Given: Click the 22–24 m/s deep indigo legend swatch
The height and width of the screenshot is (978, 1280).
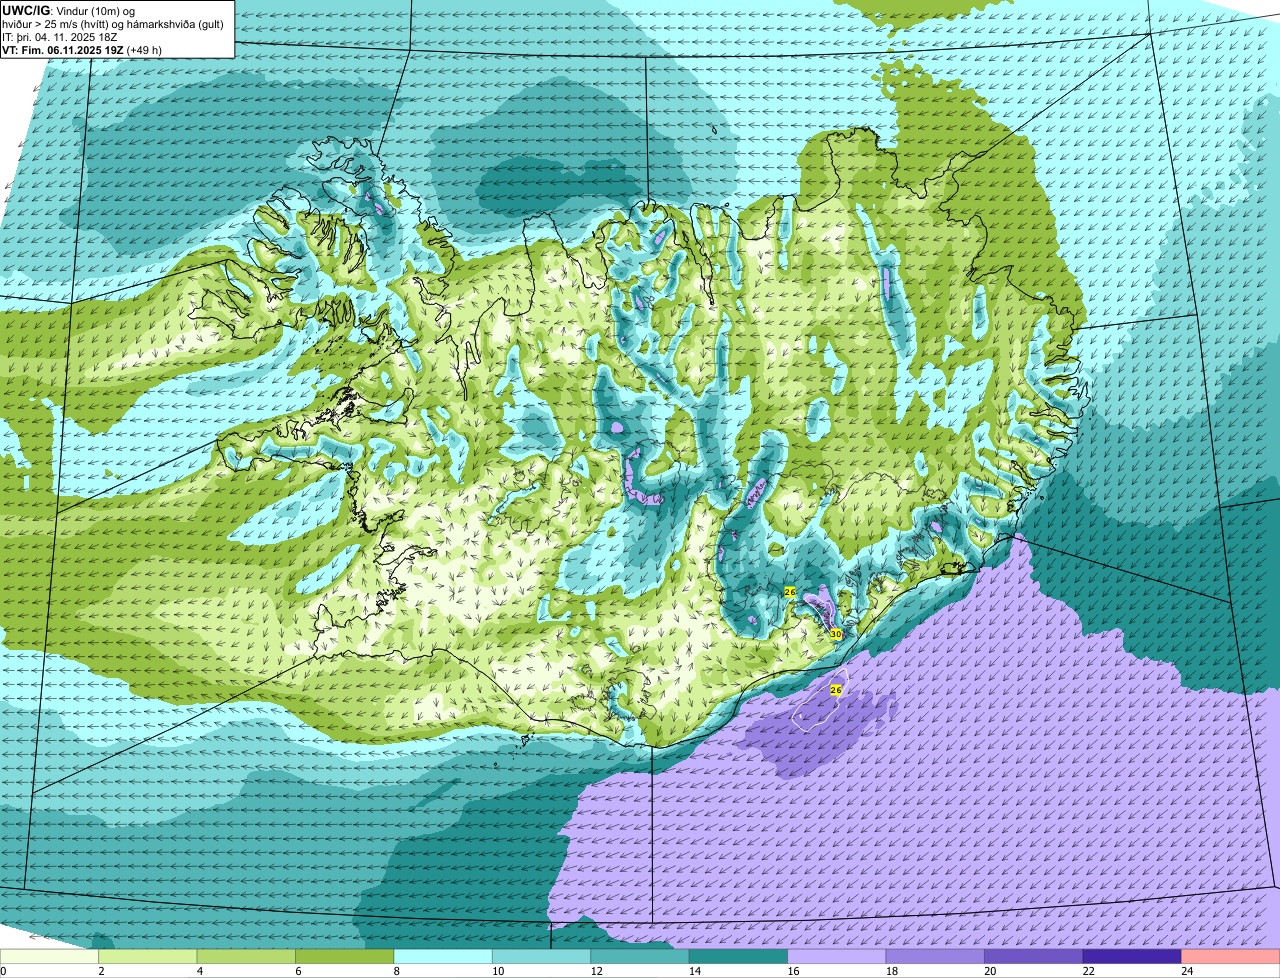Looking at the screenshot, I should click(1132, 956).
